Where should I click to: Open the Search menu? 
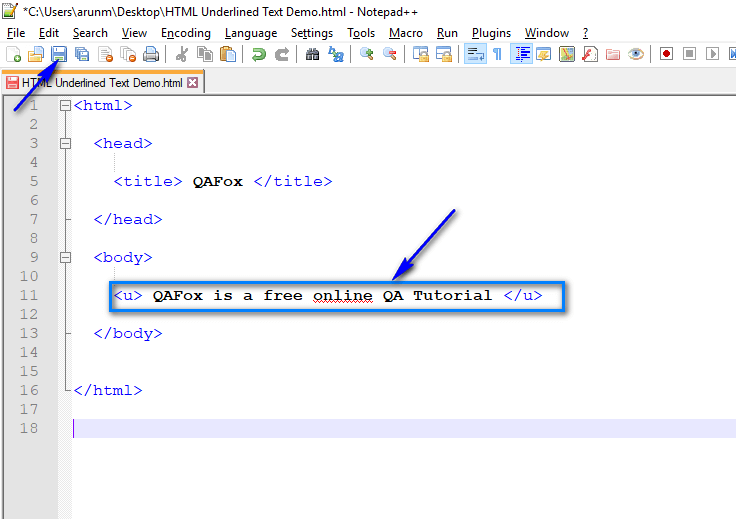90,33
